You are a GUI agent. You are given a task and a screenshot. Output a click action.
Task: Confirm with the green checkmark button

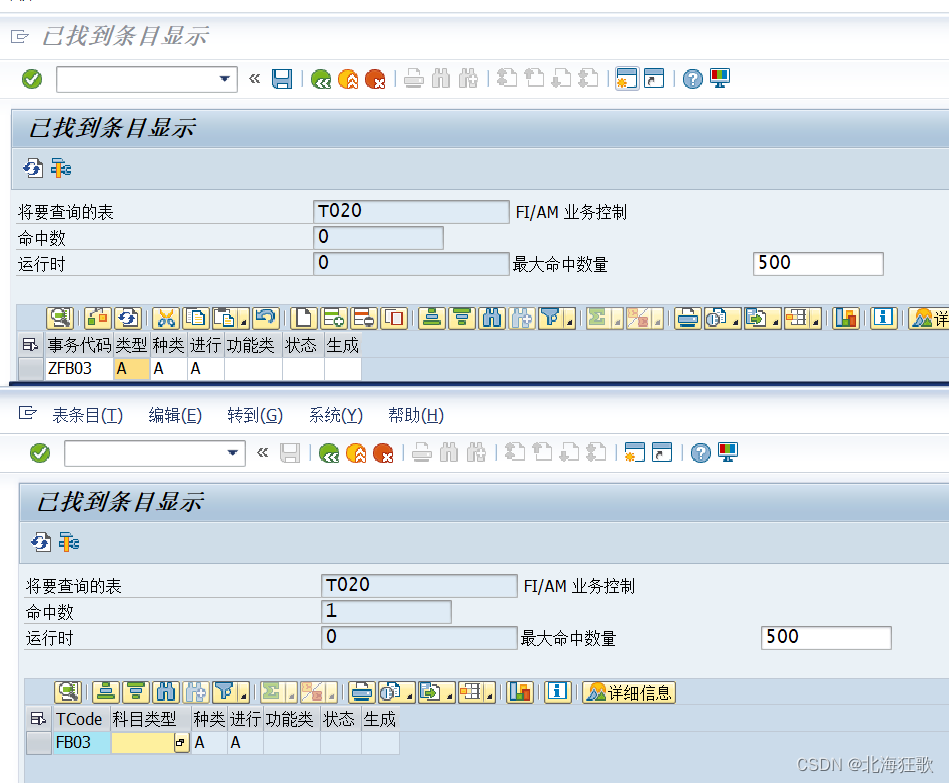point(31,78)
